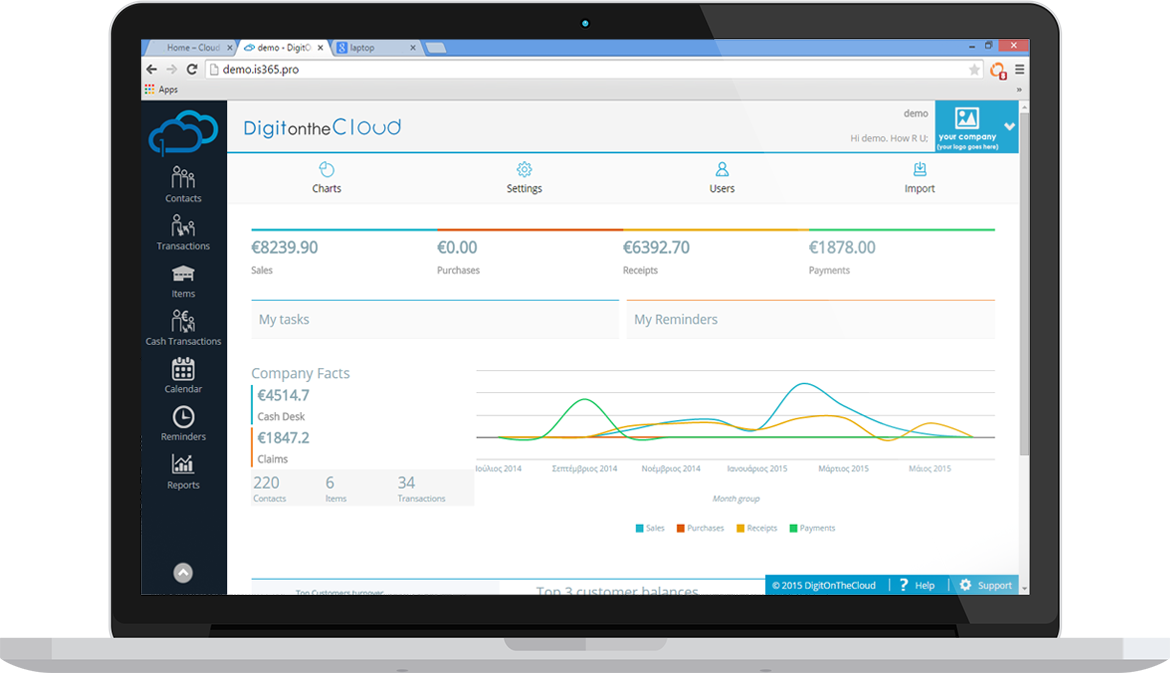Toggle the Sales legend swatch
The image size is (1170, 673).
(x=639, y=528)
